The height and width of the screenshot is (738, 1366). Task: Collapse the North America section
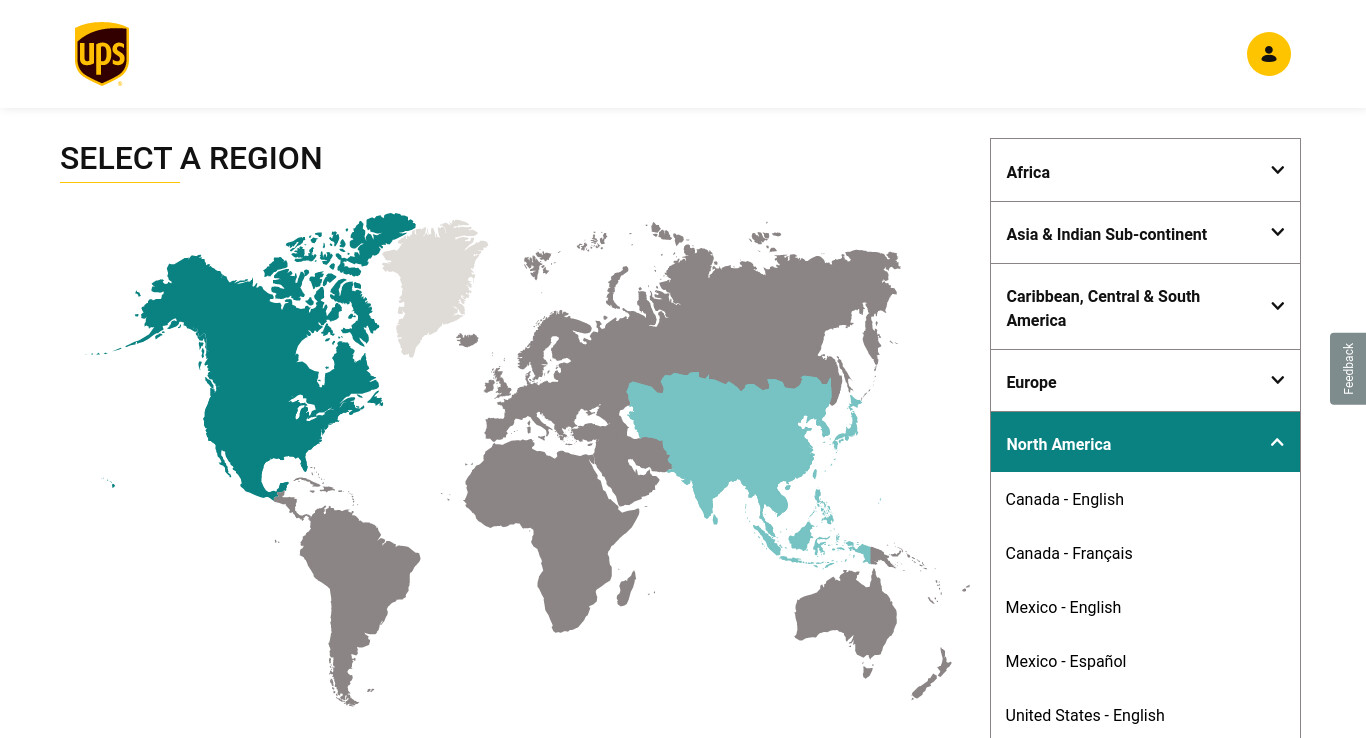(1145, 442)
